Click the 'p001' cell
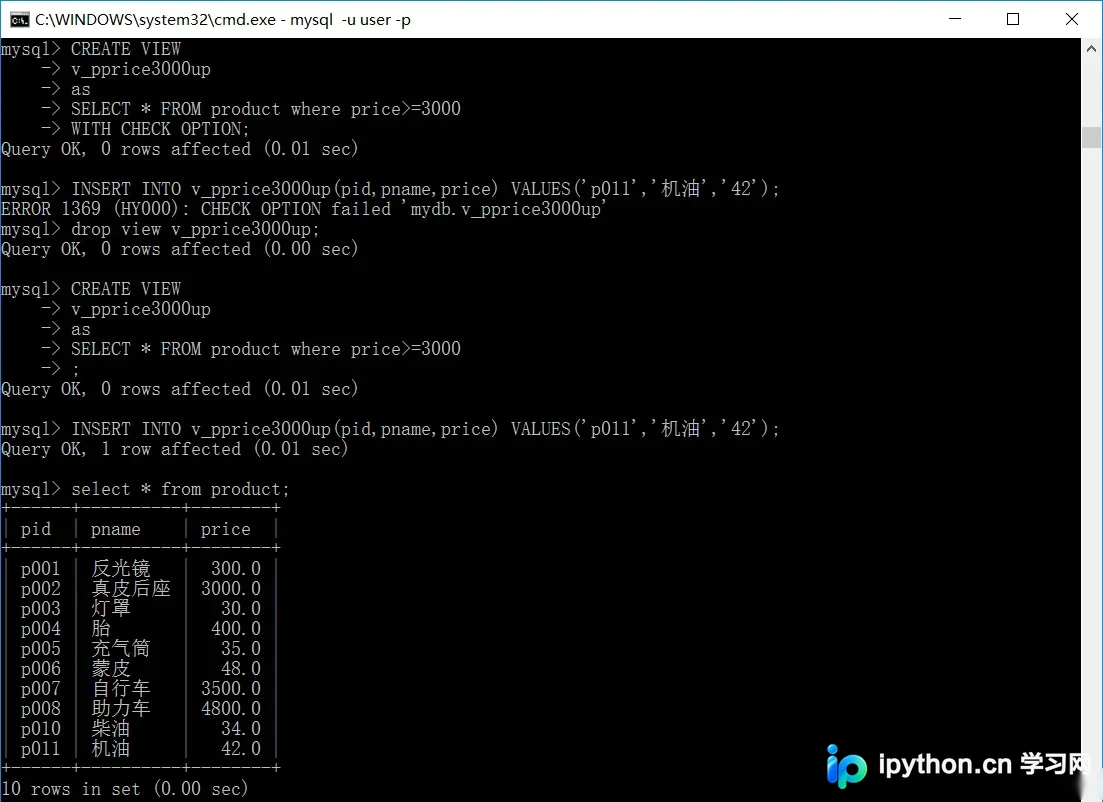This screenshot has height=802, width=1103. tap(40, 568)
